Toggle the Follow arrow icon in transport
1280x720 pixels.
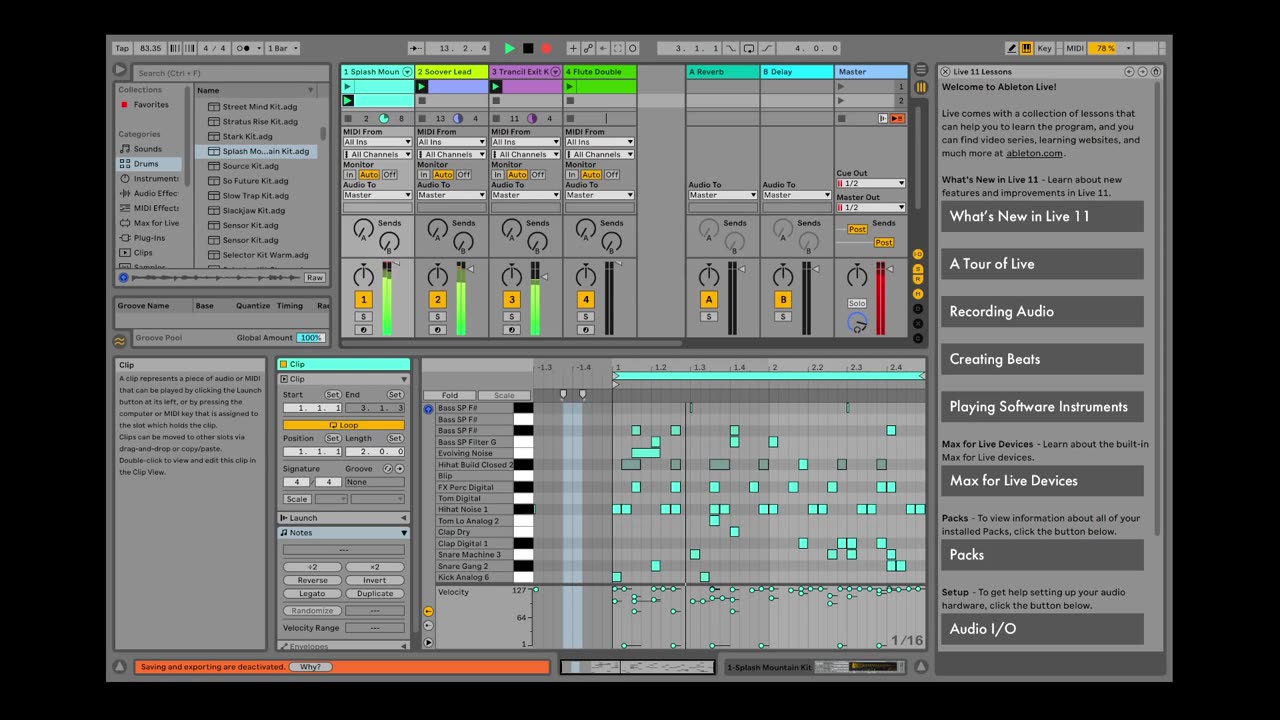416,48
